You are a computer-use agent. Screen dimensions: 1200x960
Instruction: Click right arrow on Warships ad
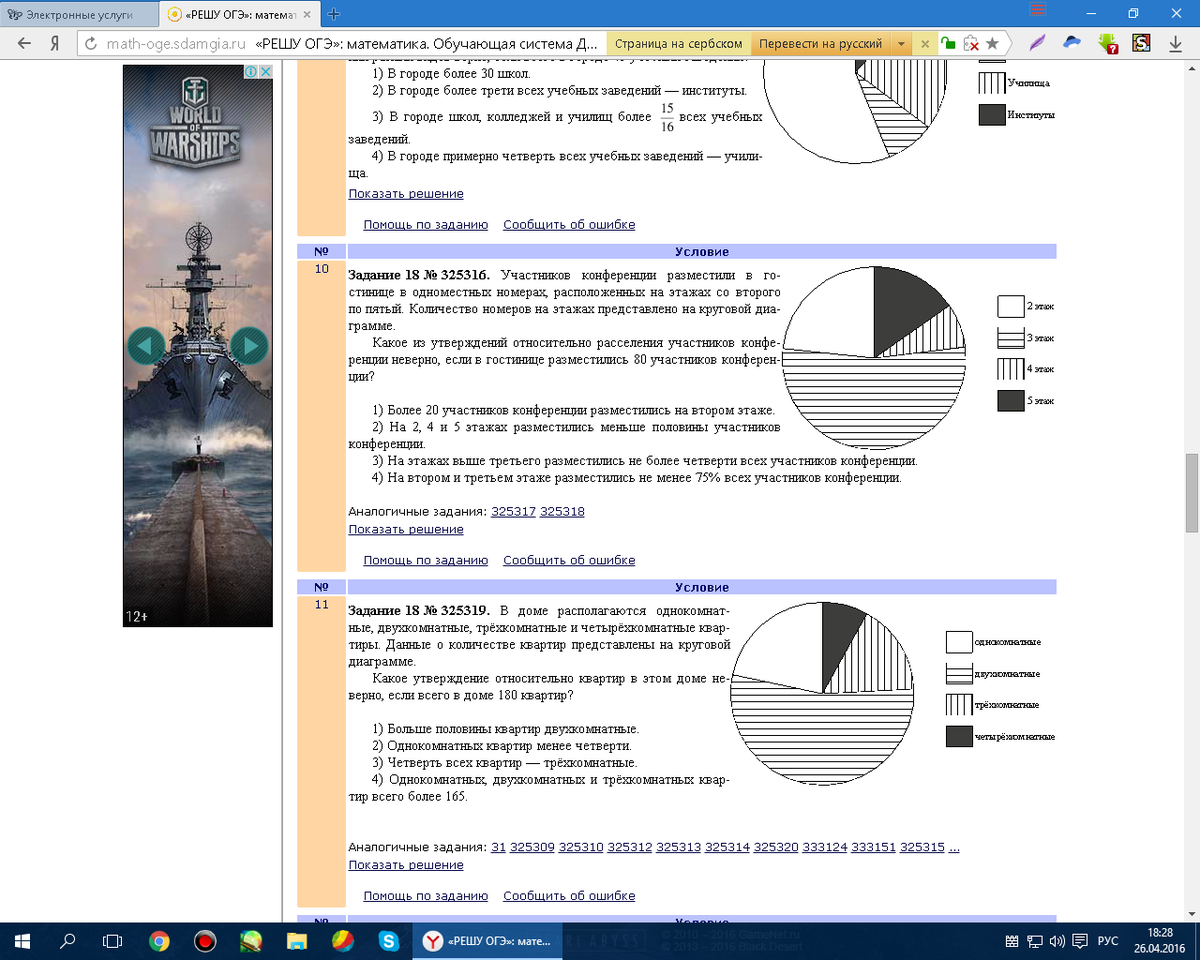pyautogui.click(x=250, y=346)
